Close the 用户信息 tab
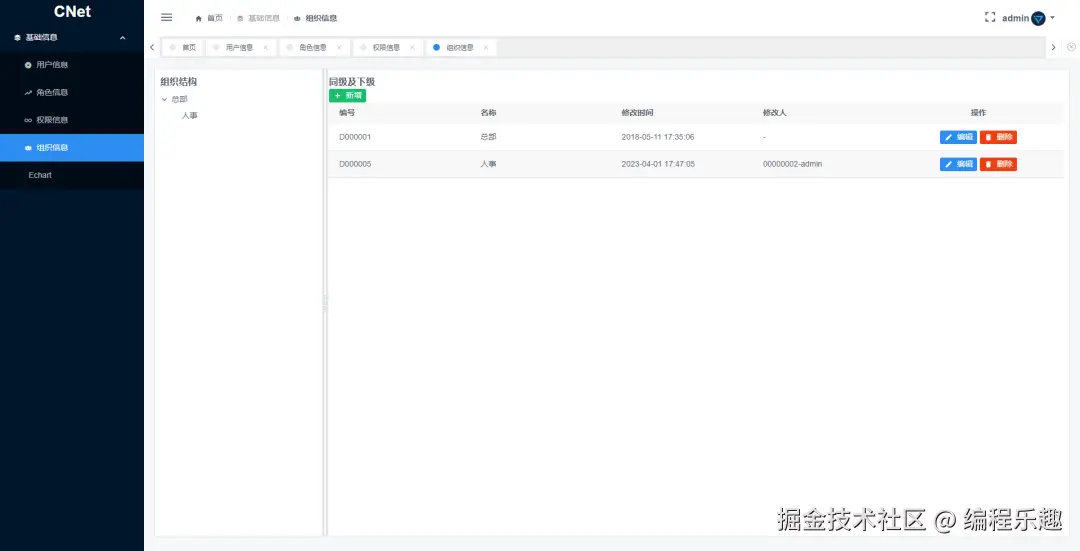 tap(265, 48)
